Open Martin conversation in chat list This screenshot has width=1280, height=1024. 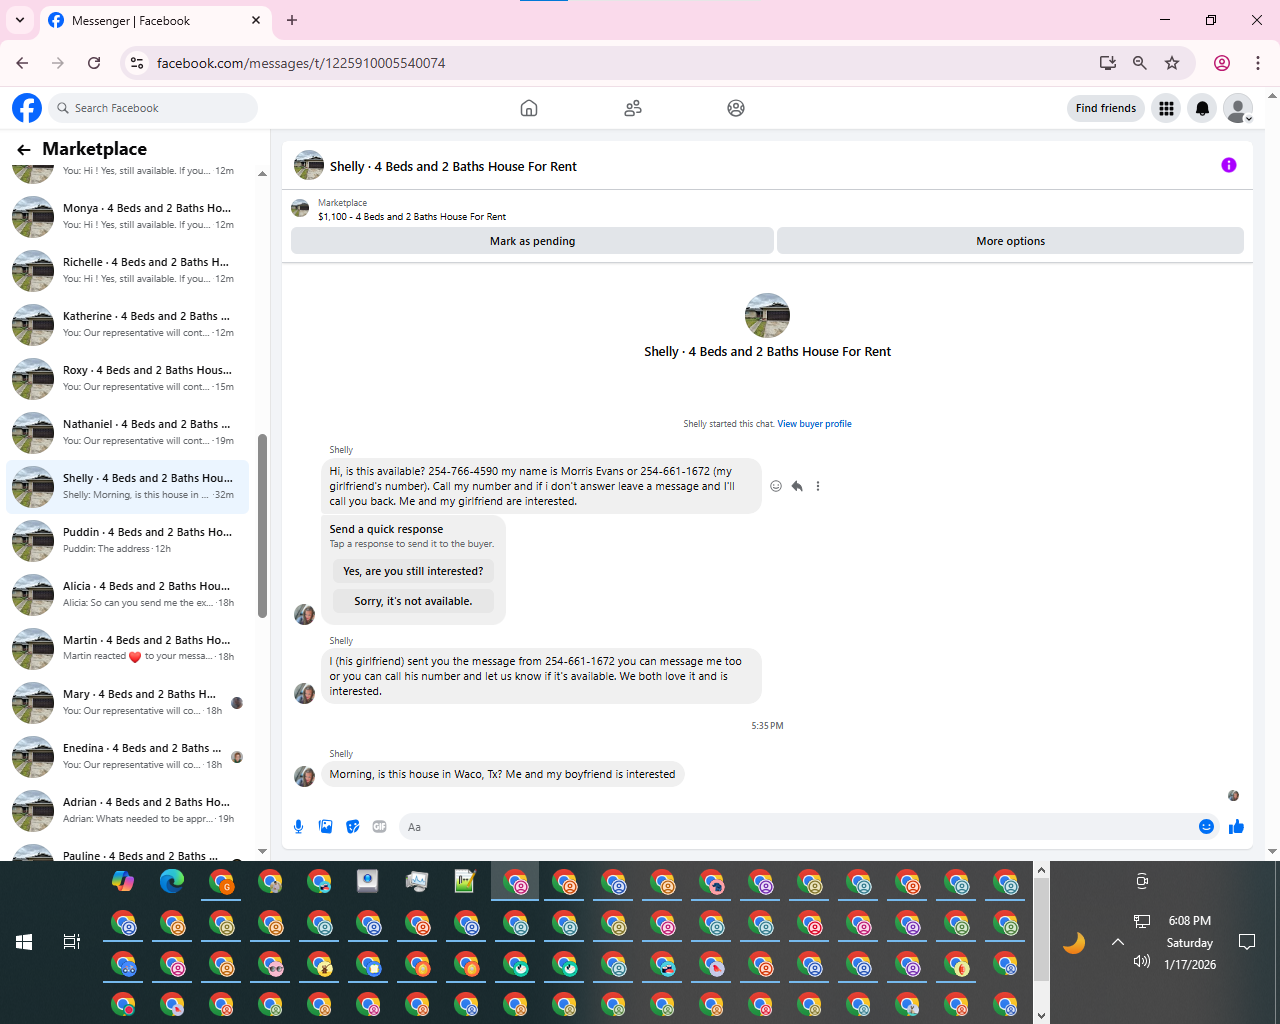127,648
